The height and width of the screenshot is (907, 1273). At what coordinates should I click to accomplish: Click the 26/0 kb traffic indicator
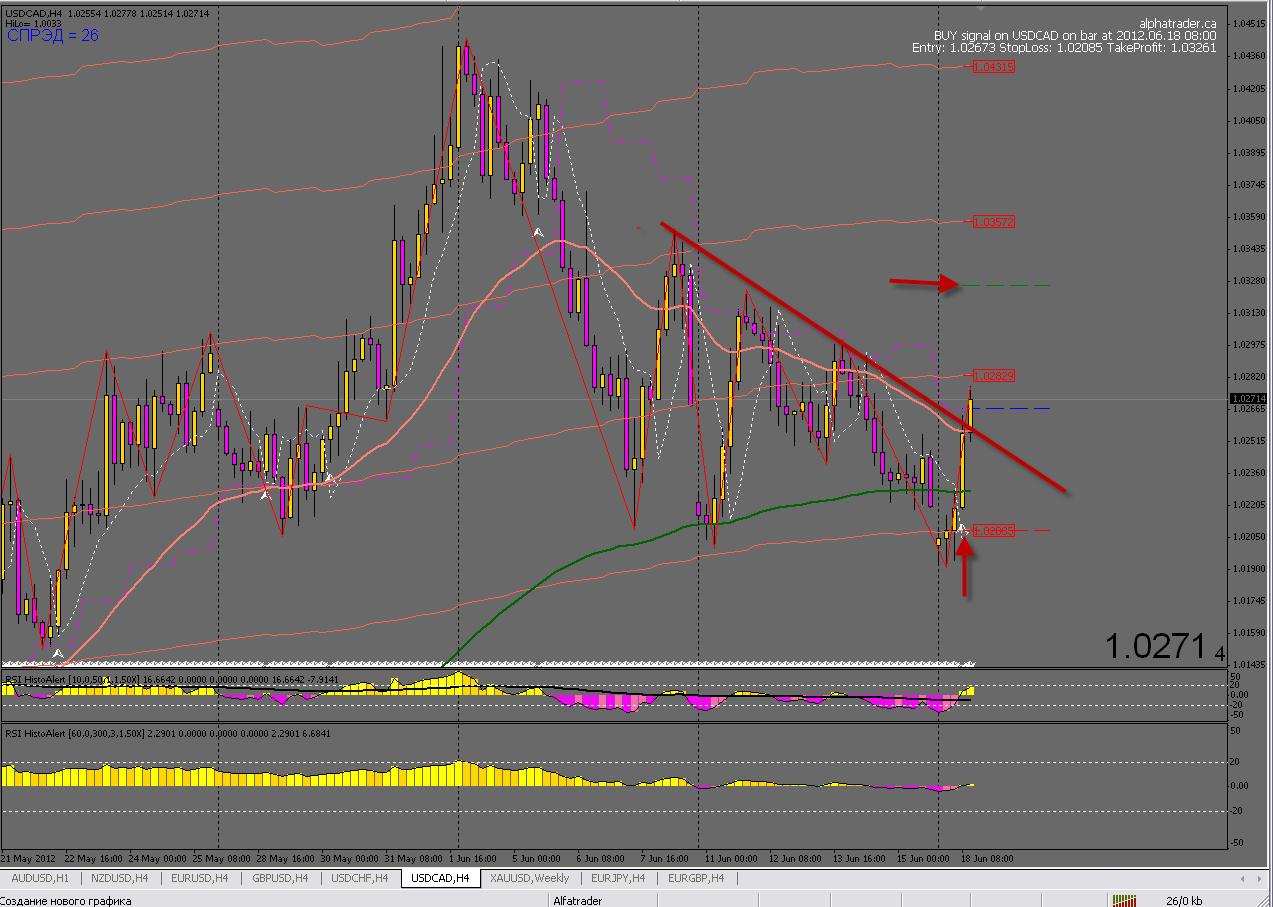coord(1185,899)
